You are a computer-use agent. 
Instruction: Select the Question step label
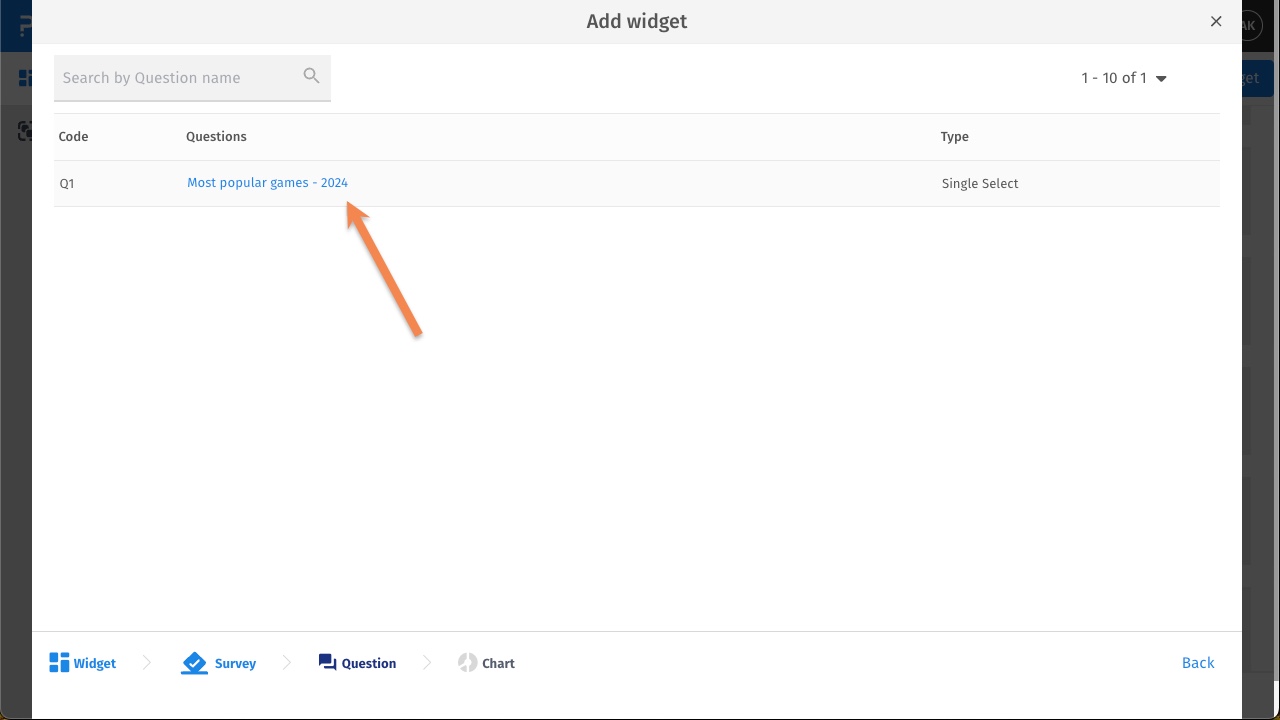click(369, 664)
